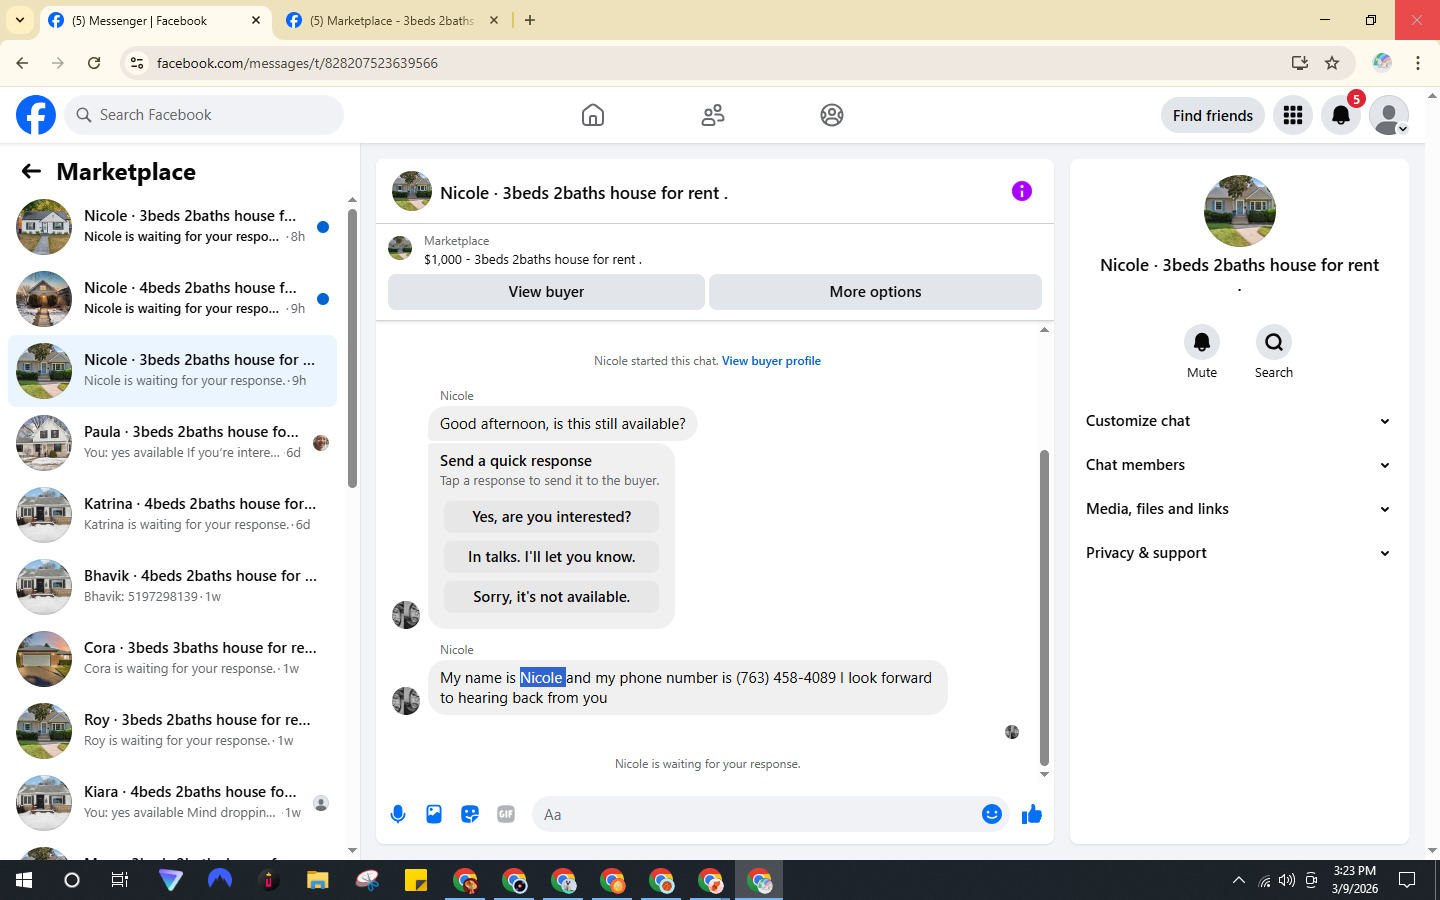Open the Facebook menu grid icon
The width and height of the screenshot is (1440, 900).
pos(1293,115)
